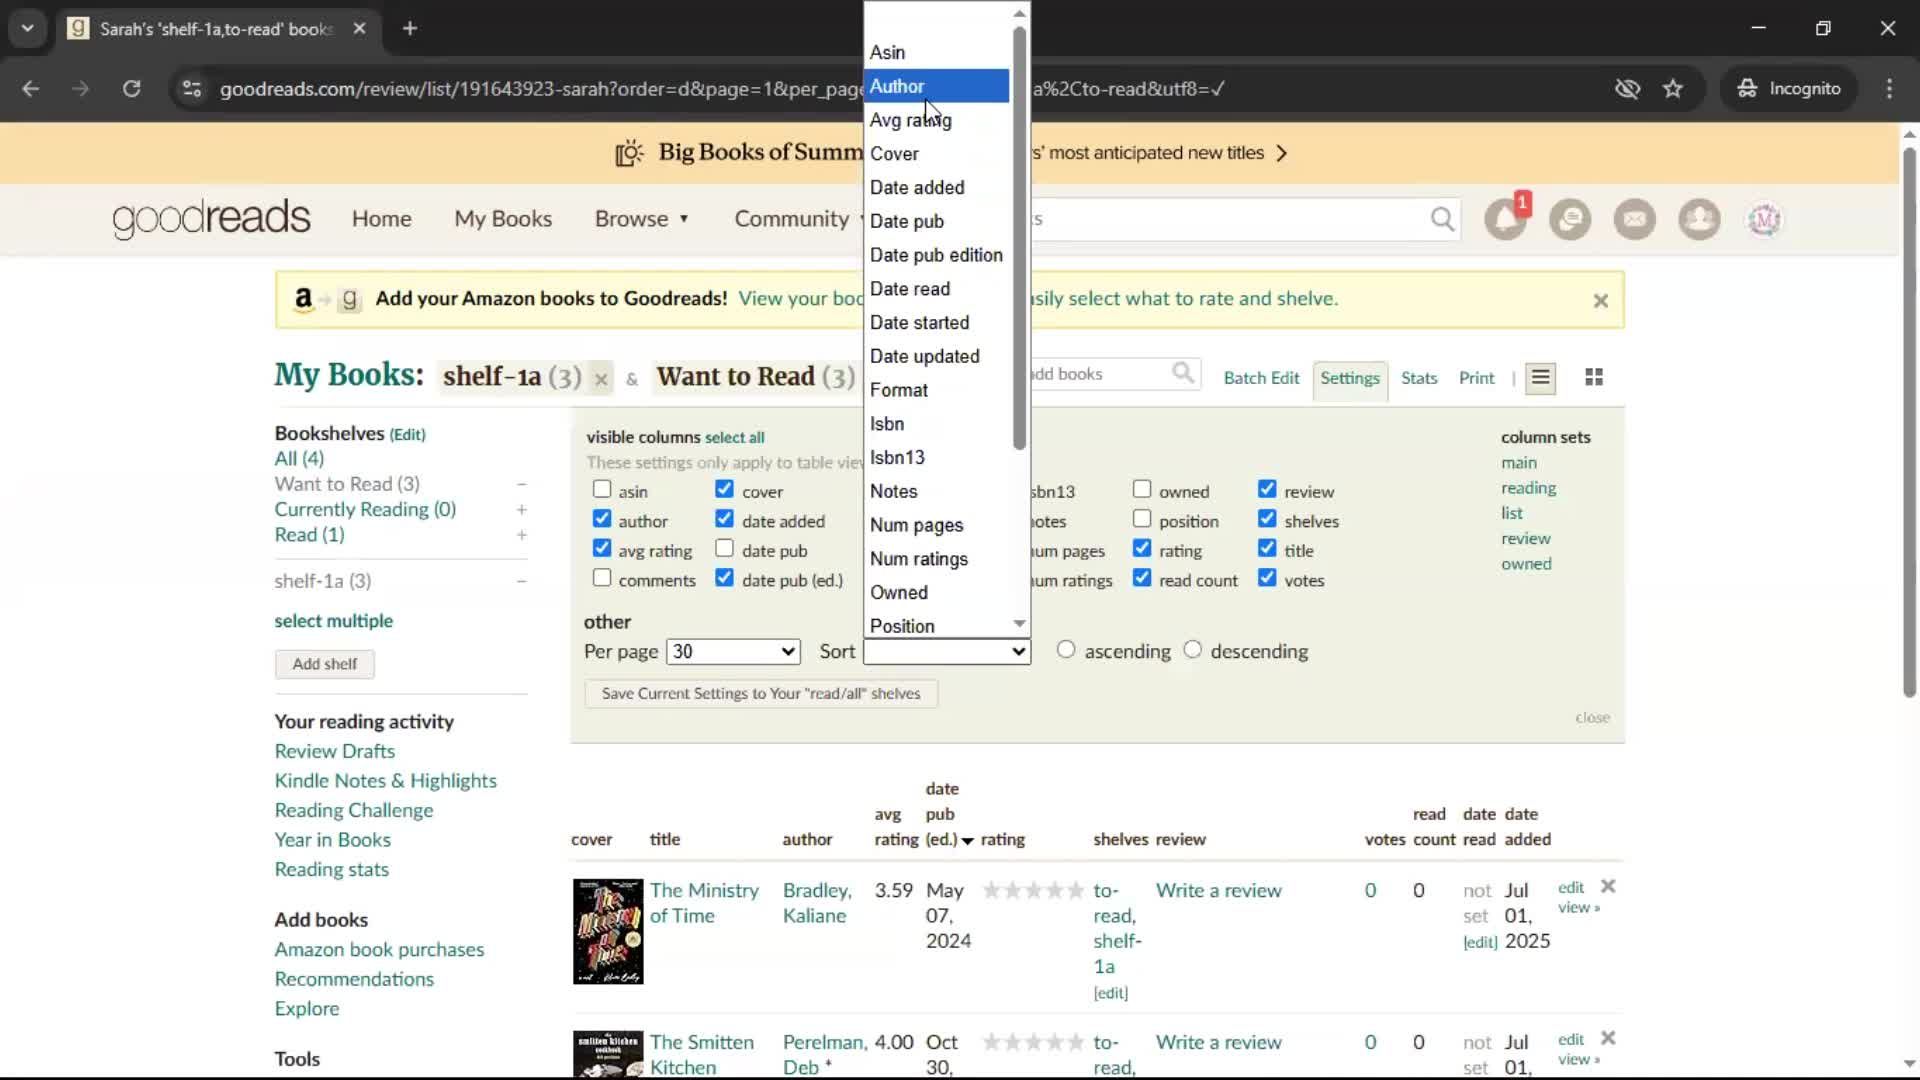Open The Ministry of Time cover thumbnail

[x=608, y=931]
